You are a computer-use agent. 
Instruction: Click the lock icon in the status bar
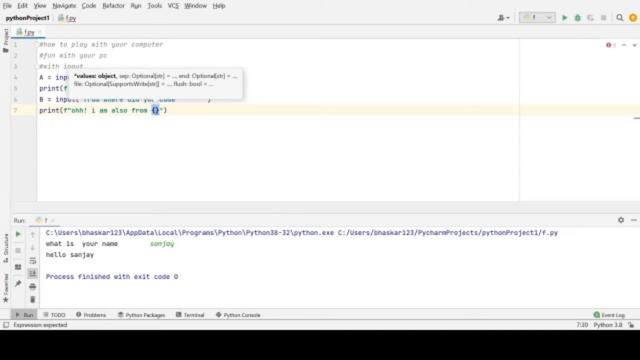tap(631, 325)
